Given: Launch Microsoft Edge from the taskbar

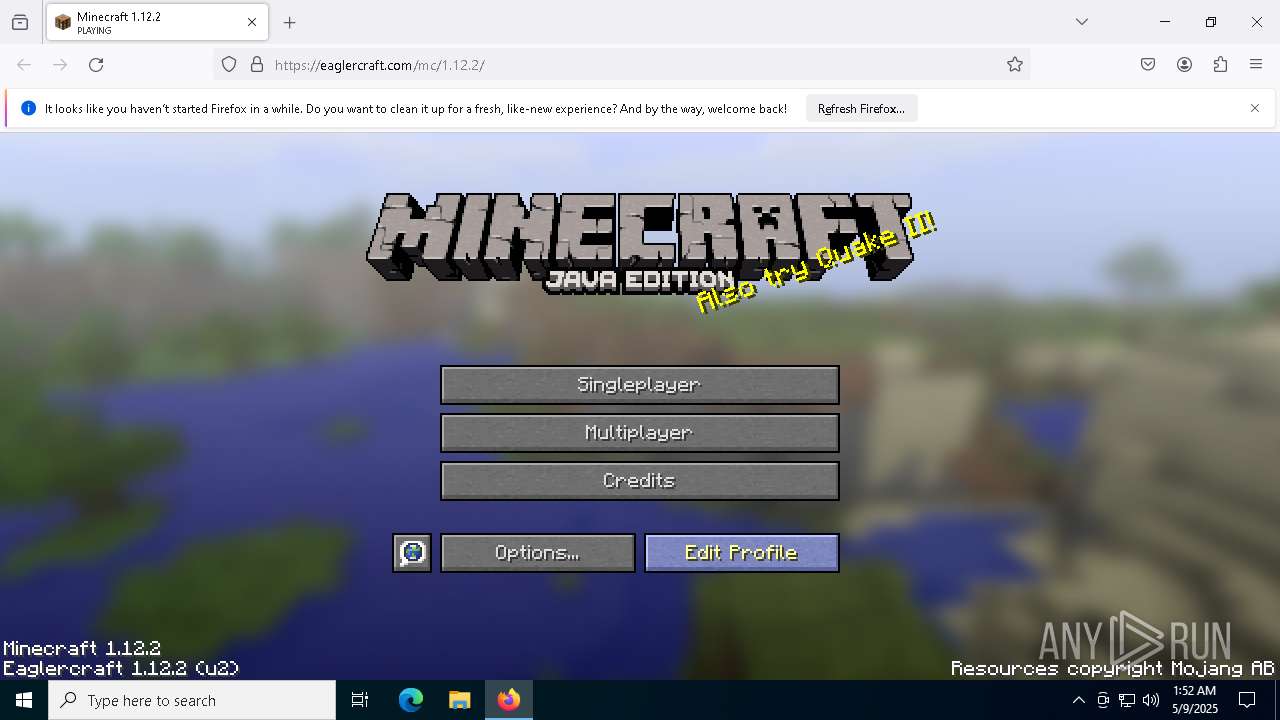Looking at the screenshot, I should point(411,700).
